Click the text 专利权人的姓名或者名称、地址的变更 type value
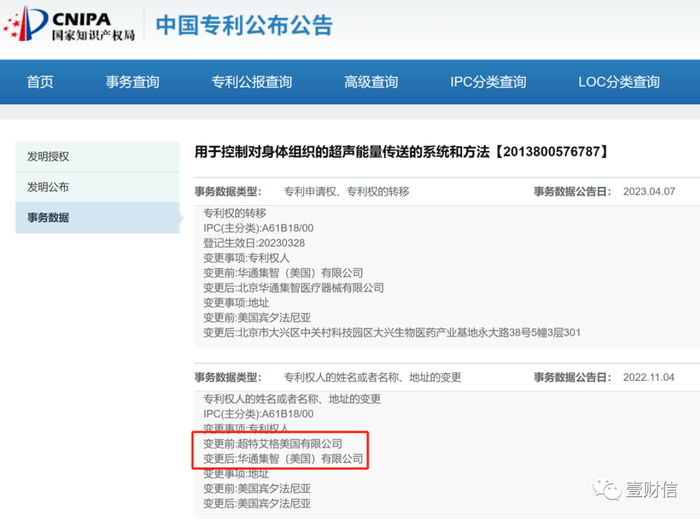Image resolution: width=700 pixels, height=521 pixels. tap(372, 377)
